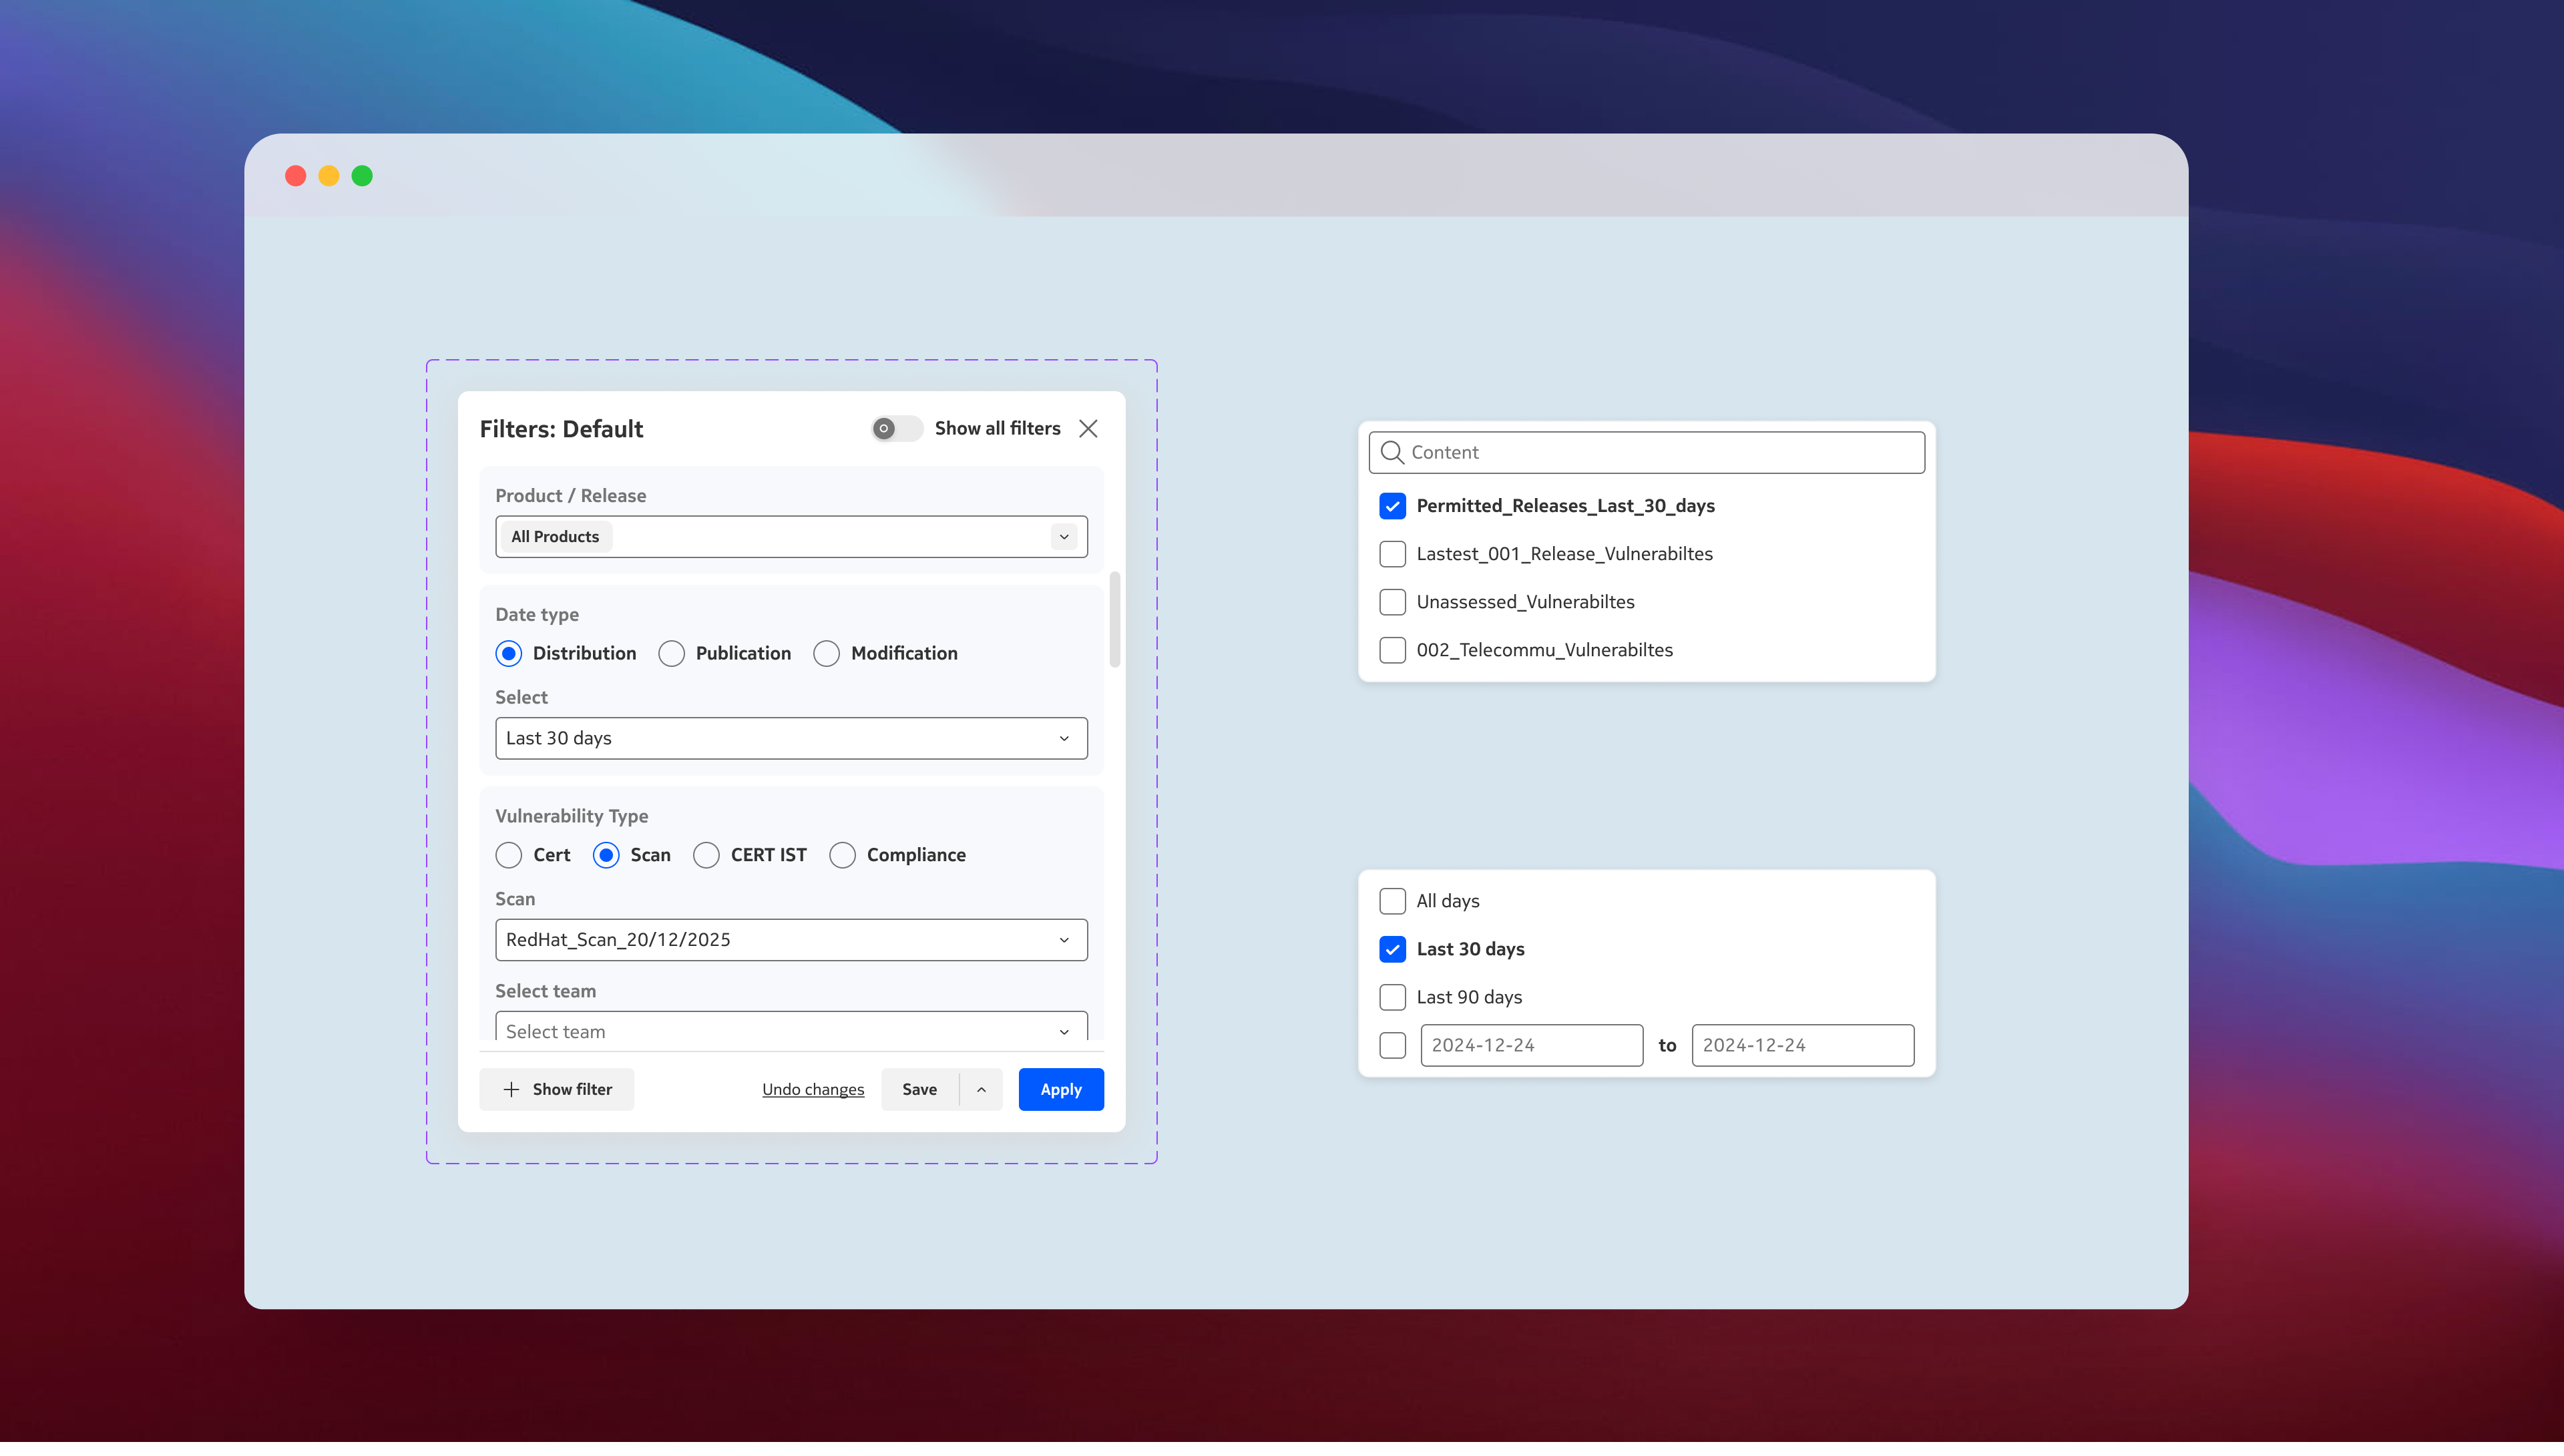Uncheck Permitted_Releases_Last_30_days checkbox
Image resolution: width=2564 pixels, height=1456 pixels.
click(x=1392, y=506)
